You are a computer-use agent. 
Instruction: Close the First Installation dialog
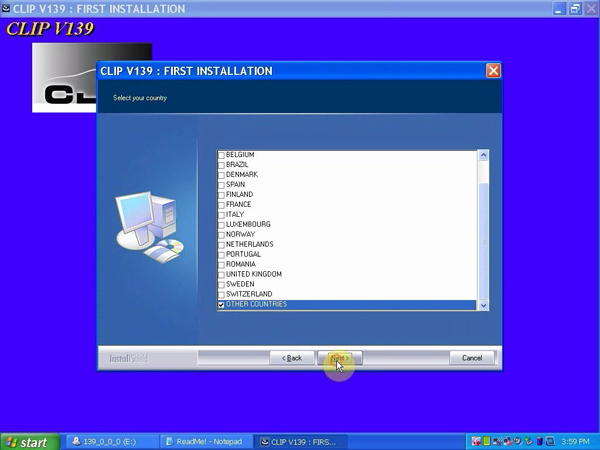493,71
